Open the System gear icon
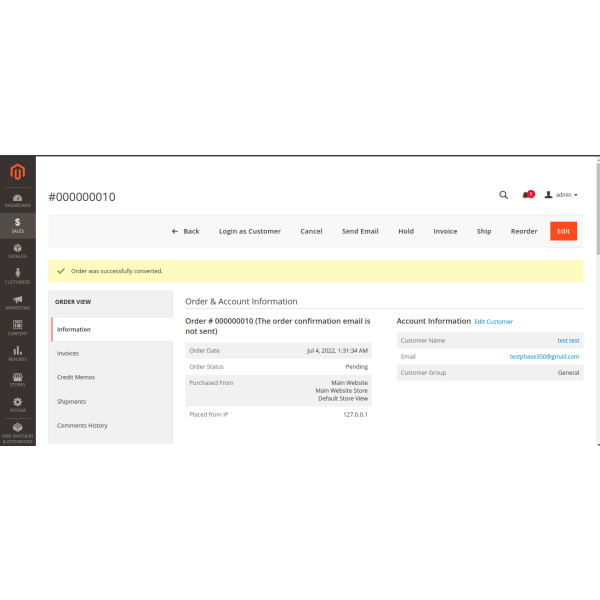 tap(17, 404)
